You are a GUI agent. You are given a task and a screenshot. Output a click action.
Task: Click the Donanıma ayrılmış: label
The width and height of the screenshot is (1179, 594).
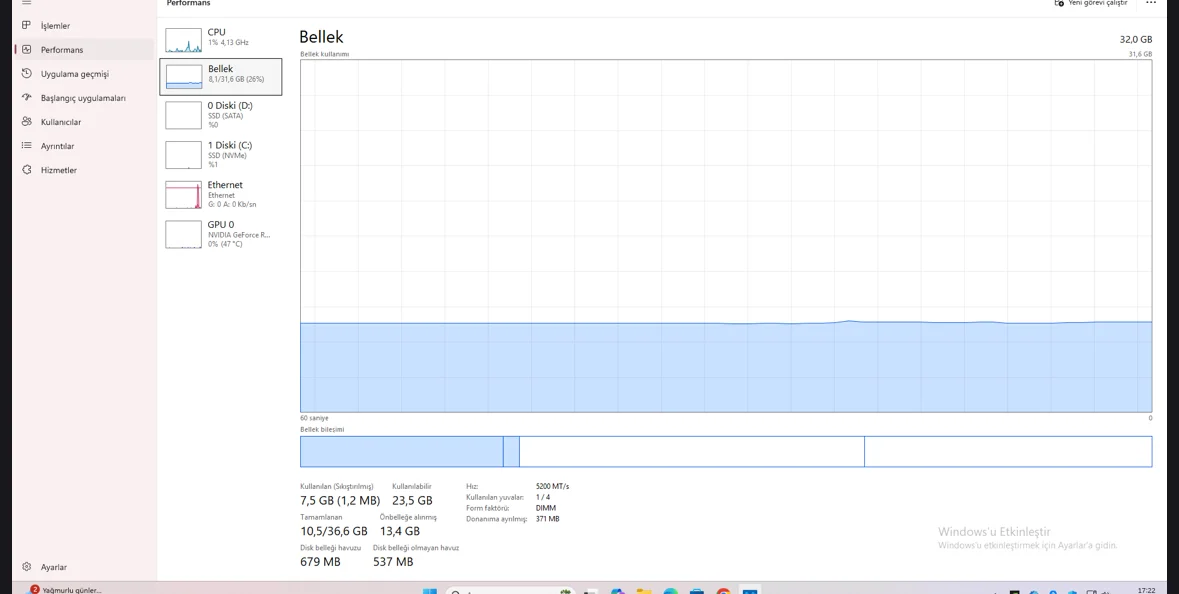click(x=496, y=519)
